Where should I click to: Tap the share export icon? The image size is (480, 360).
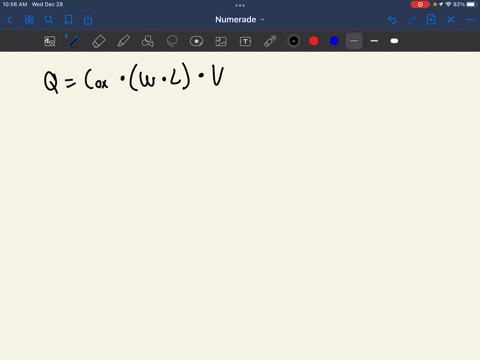[x=88, y=20]
